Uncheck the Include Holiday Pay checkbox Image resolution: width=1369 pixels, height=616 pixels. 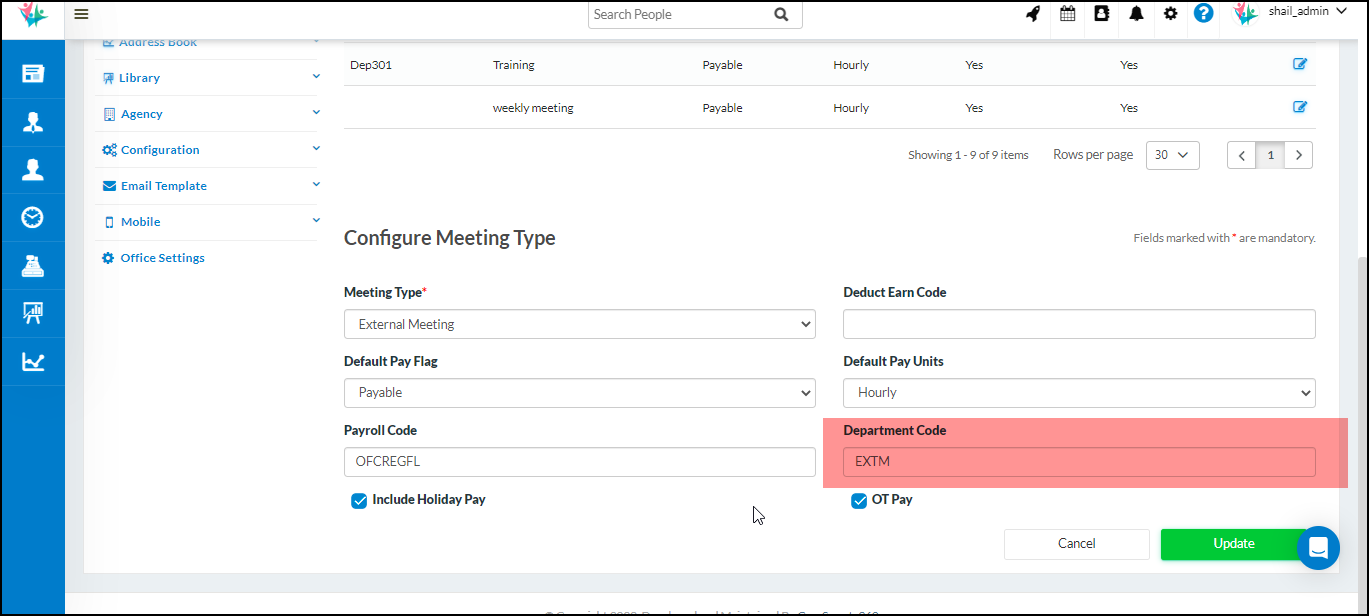point(359,501)
